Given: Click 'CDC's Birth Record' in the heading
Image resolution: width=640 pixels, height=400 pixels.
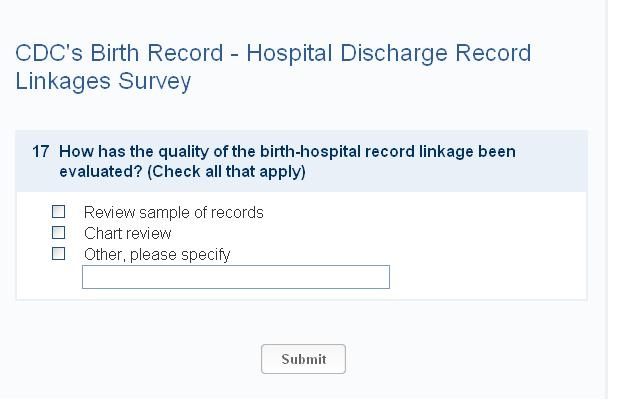Looking at the screenshot, I should click(x=119, y=53).
